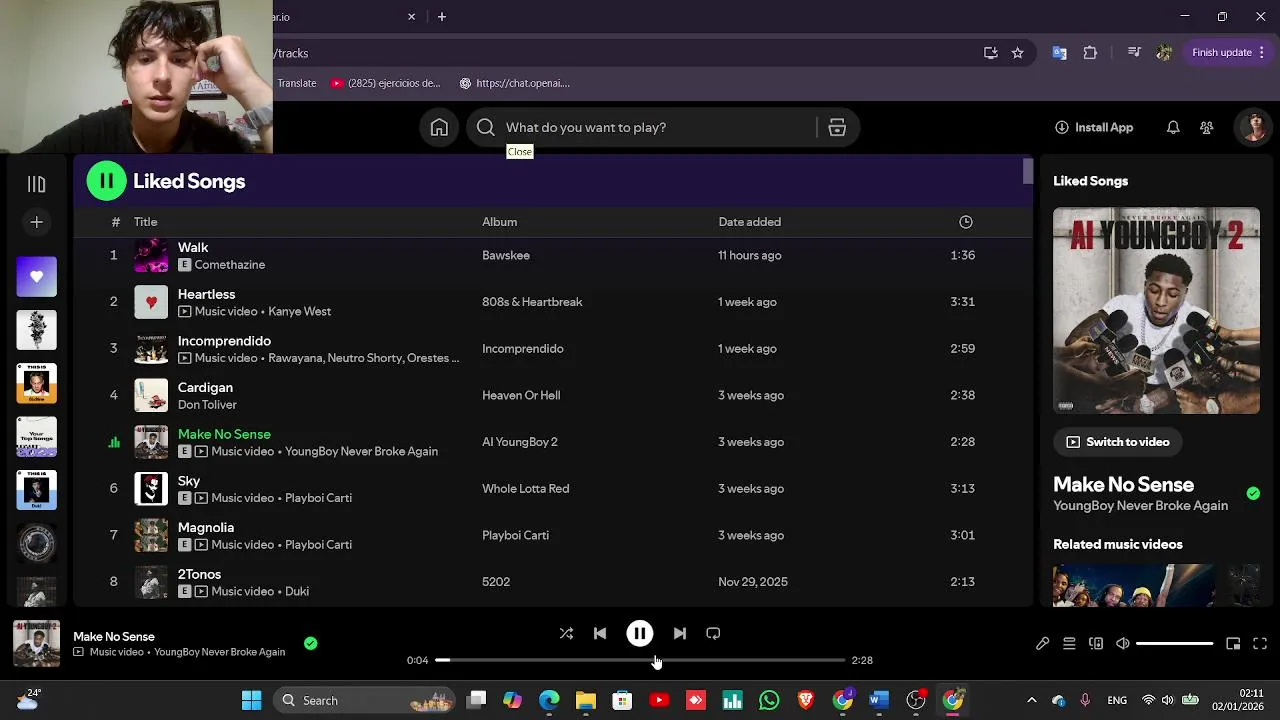
Task: Skip to next track
Action: 679,633
